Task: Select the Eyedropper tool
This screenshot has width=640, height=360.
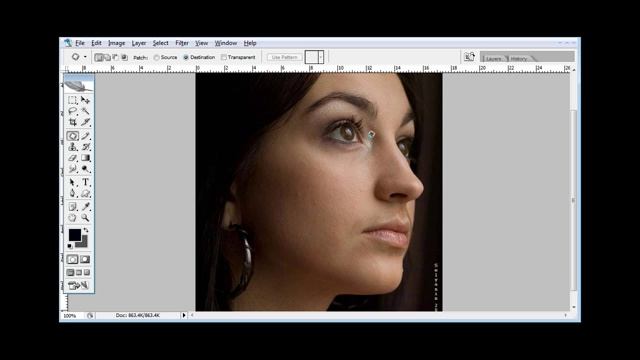Action: click(x=85, y=207)
